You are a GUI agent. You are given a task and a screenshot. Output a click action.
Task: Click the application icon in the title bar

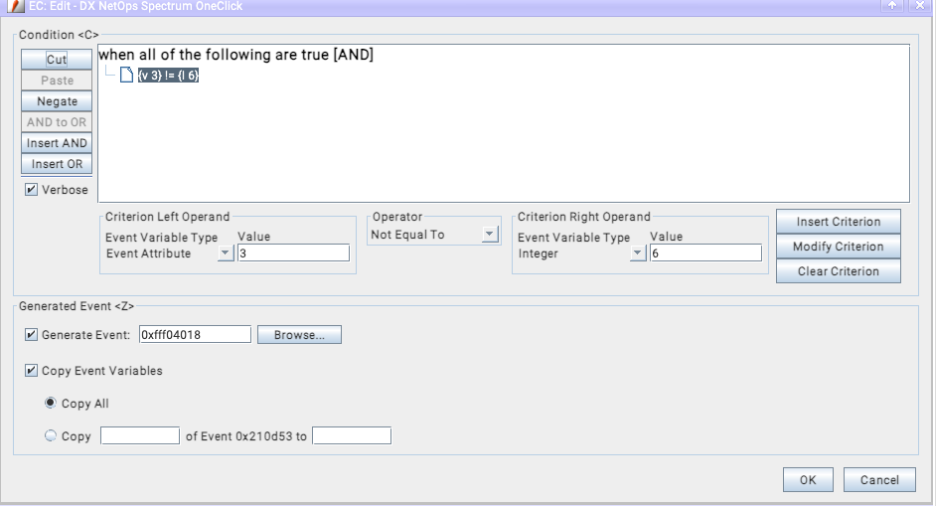10,8
